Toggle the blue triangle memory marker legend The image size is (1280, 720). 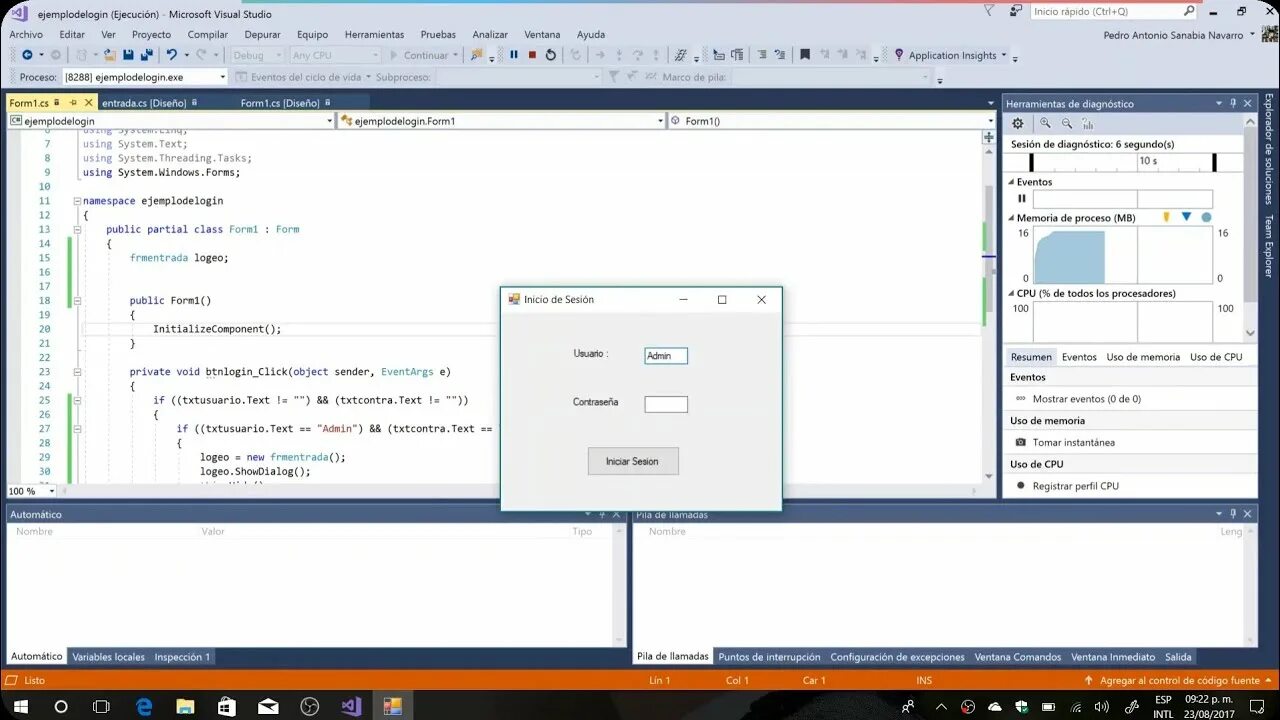1186,217
